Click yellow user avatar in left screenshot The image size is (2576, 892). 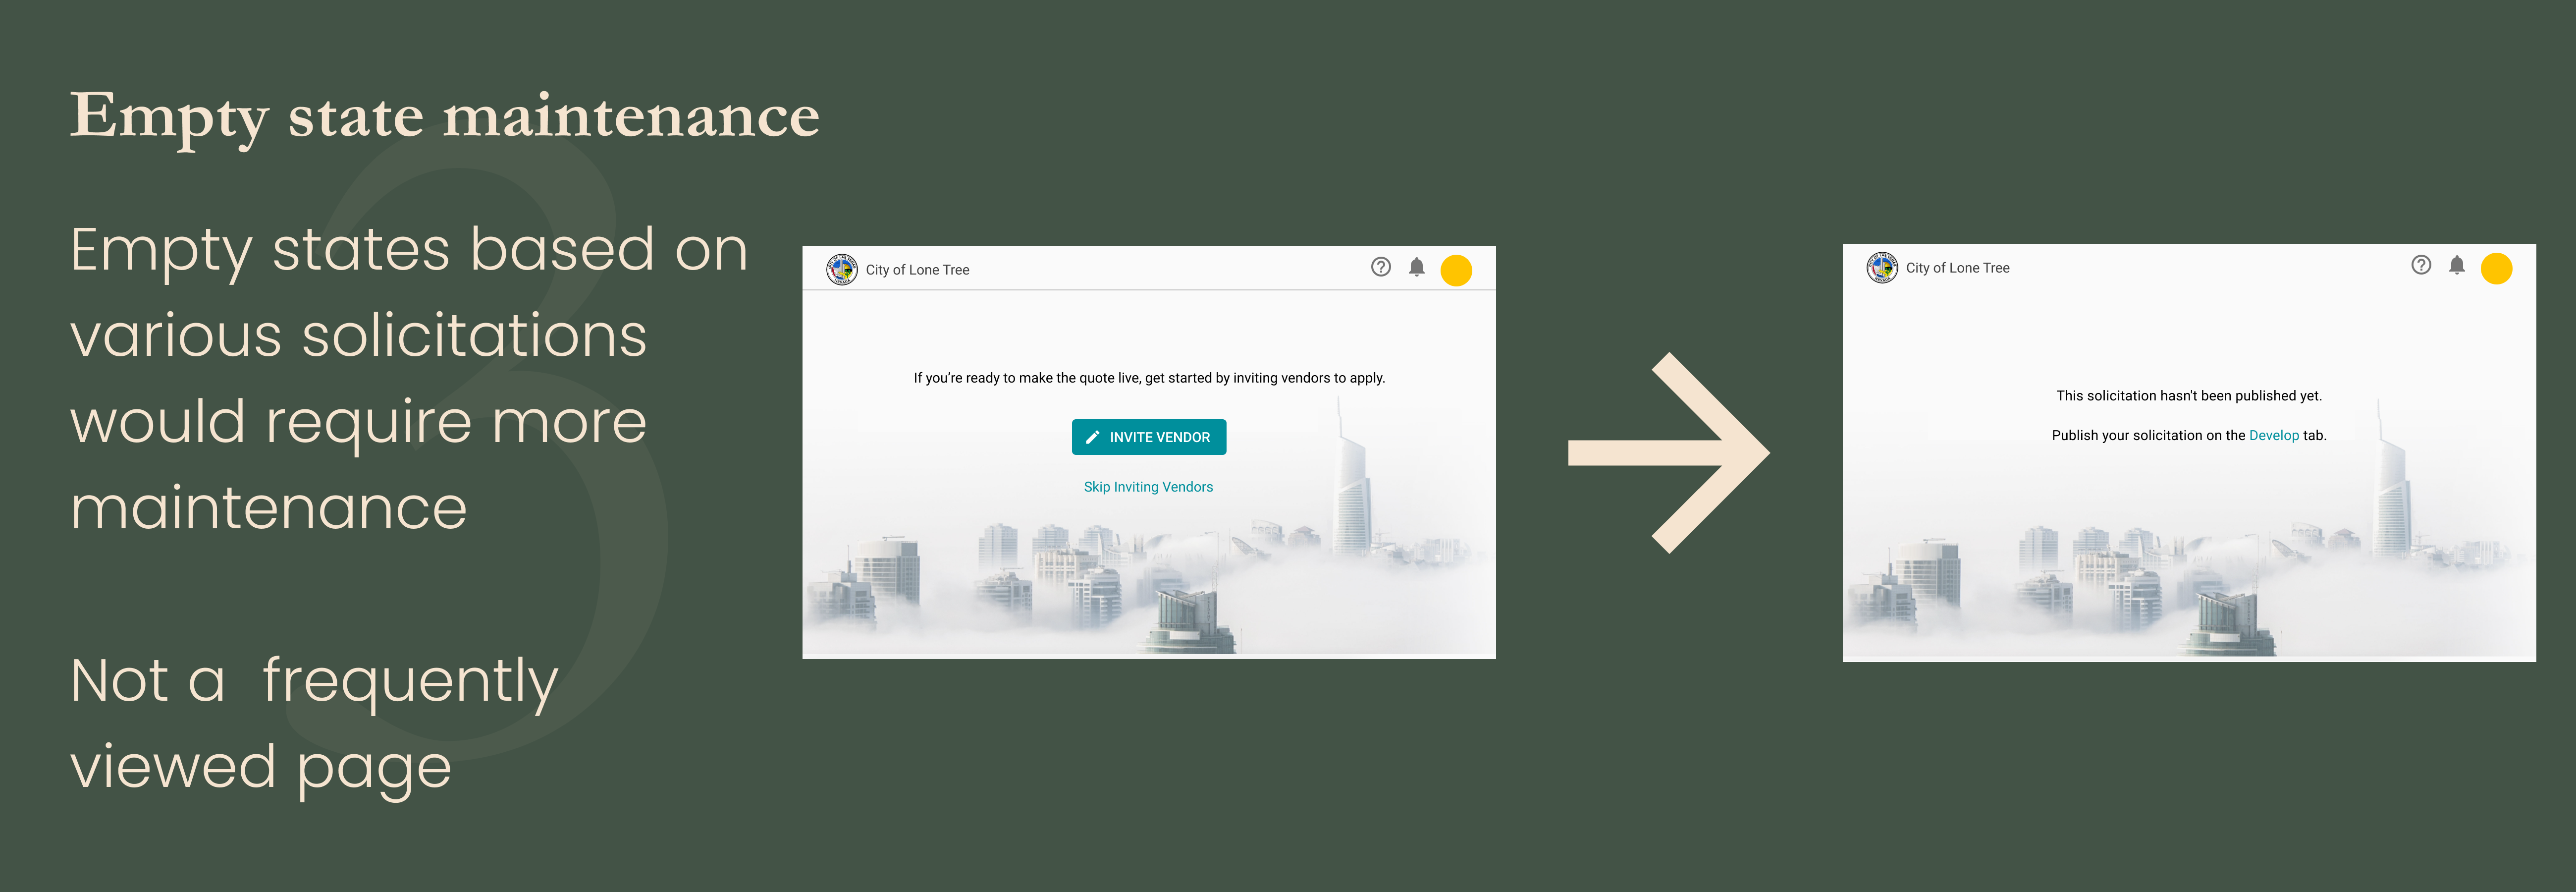coord(1455,270)
